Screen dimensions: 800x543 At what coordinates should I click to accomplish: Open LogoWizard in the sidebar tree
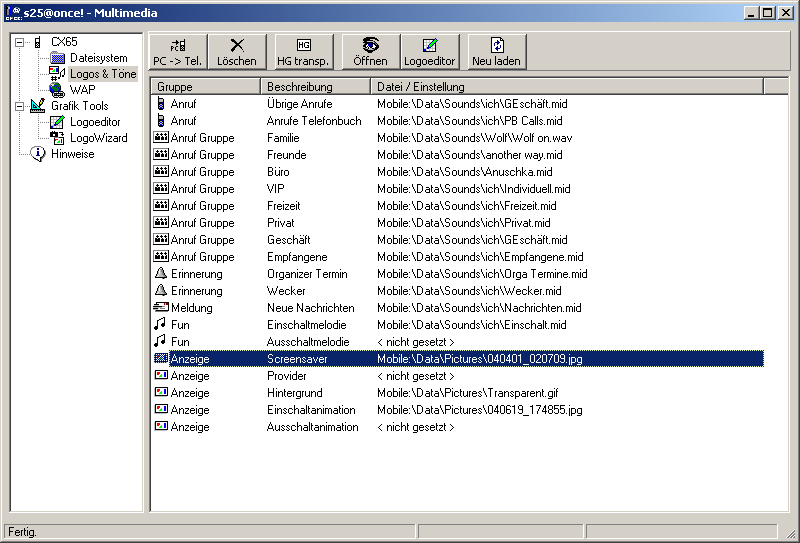(x=98, y=138)
